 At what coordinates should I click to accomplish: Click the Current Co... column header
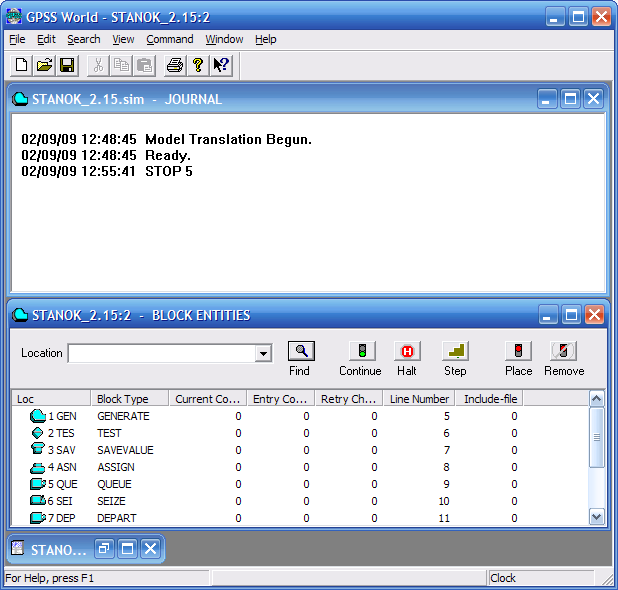(x=208, y=398)
